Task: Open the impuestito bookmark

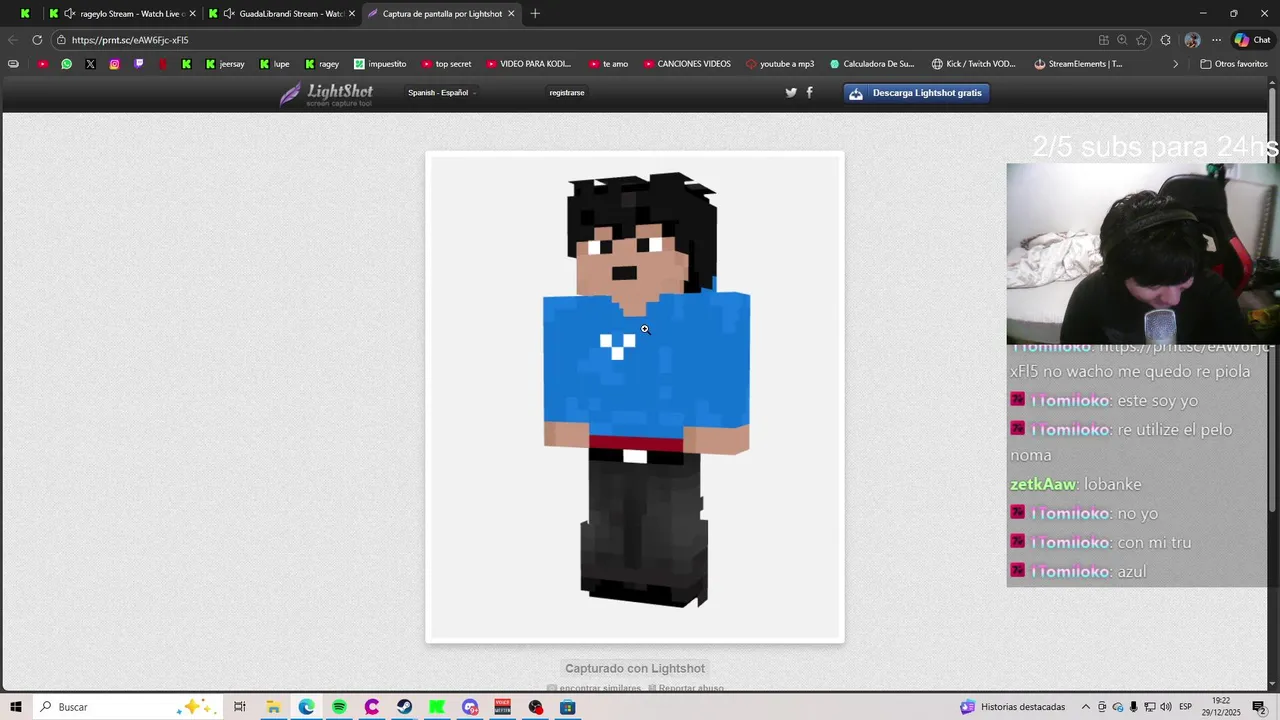Action: click(380, 64)
